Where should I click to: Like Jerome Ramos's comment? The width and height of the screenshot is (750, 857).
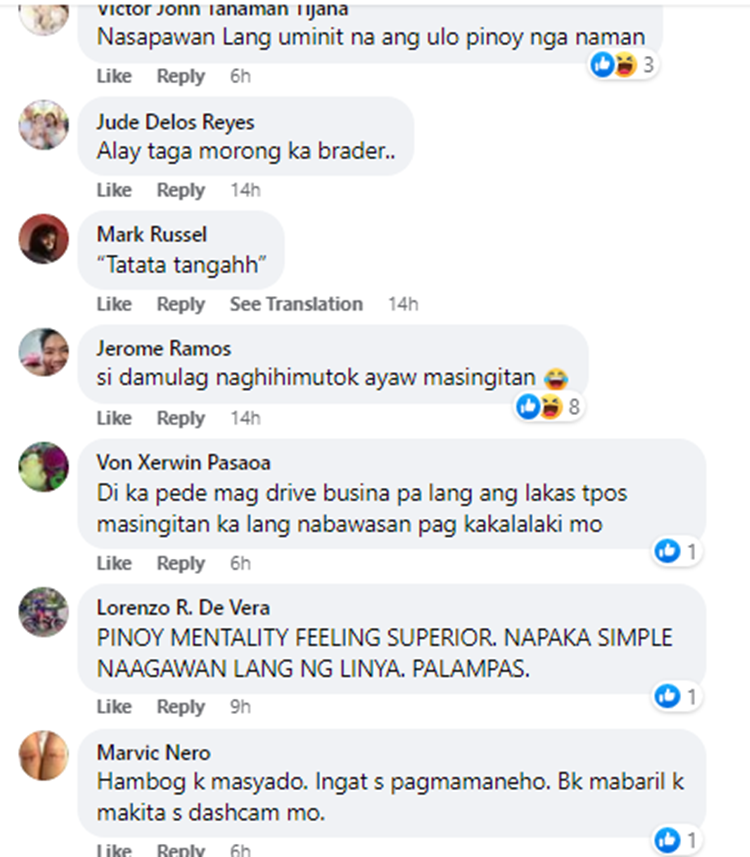pyautogui.click(x=114, y=418)
